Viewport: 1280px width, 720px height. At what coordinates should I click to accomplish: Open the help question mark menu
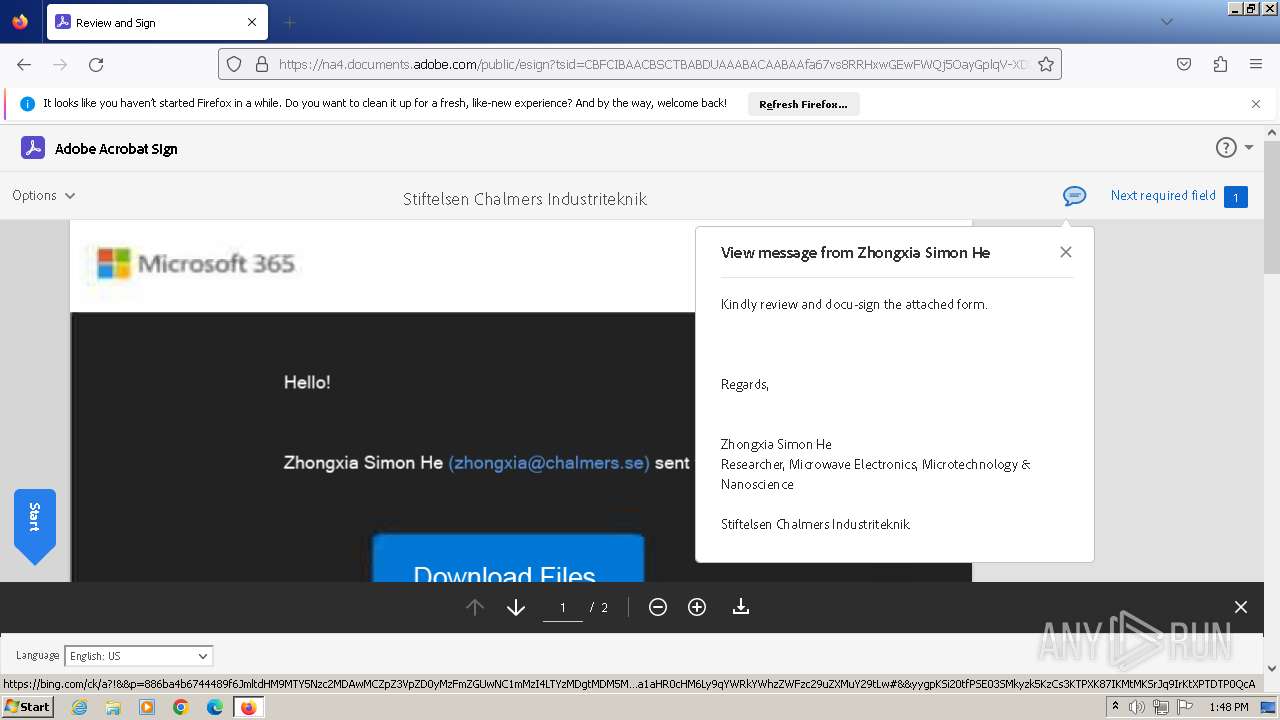1226,147
